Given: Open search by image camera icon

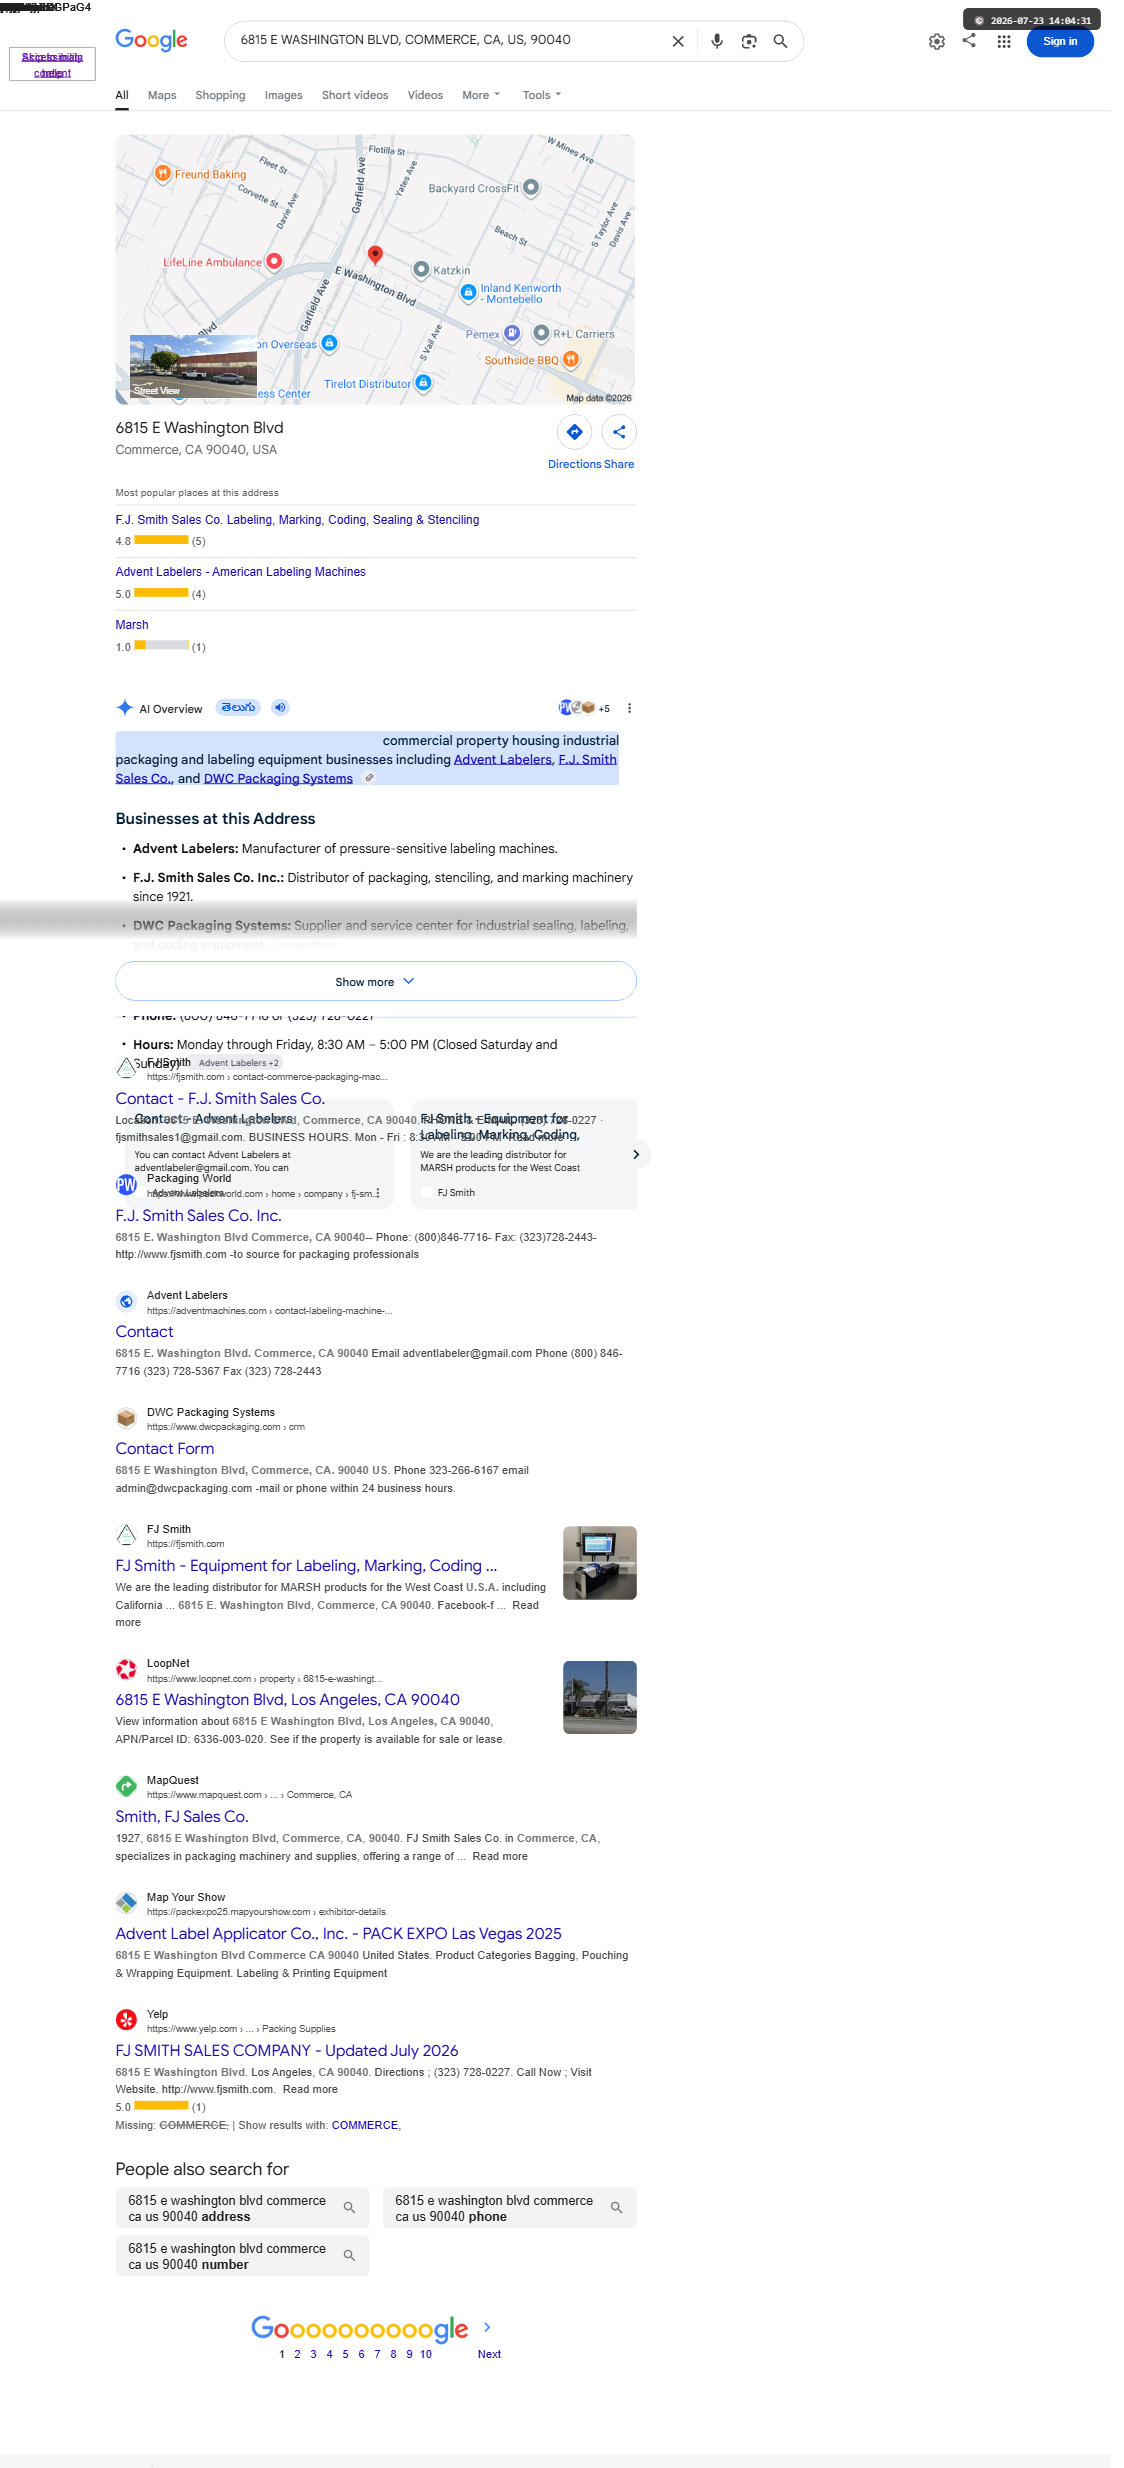Looking at the screenshot, I should pos(749,41).
